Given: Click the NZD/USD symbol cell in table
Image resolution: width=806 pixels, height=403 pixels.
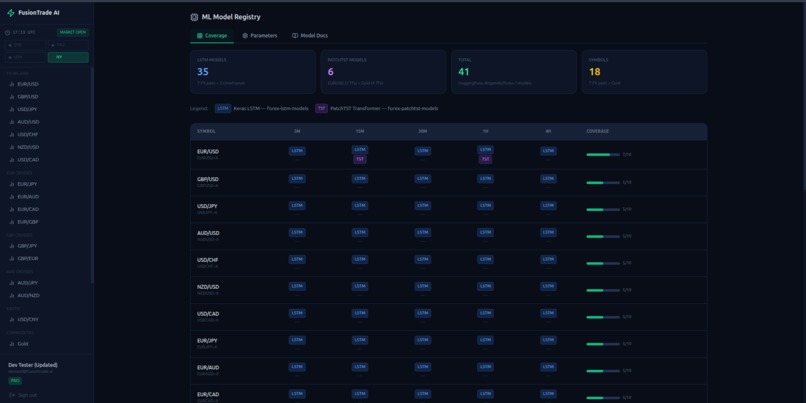Looking at the screenshot, I should [x=208, y=289].
